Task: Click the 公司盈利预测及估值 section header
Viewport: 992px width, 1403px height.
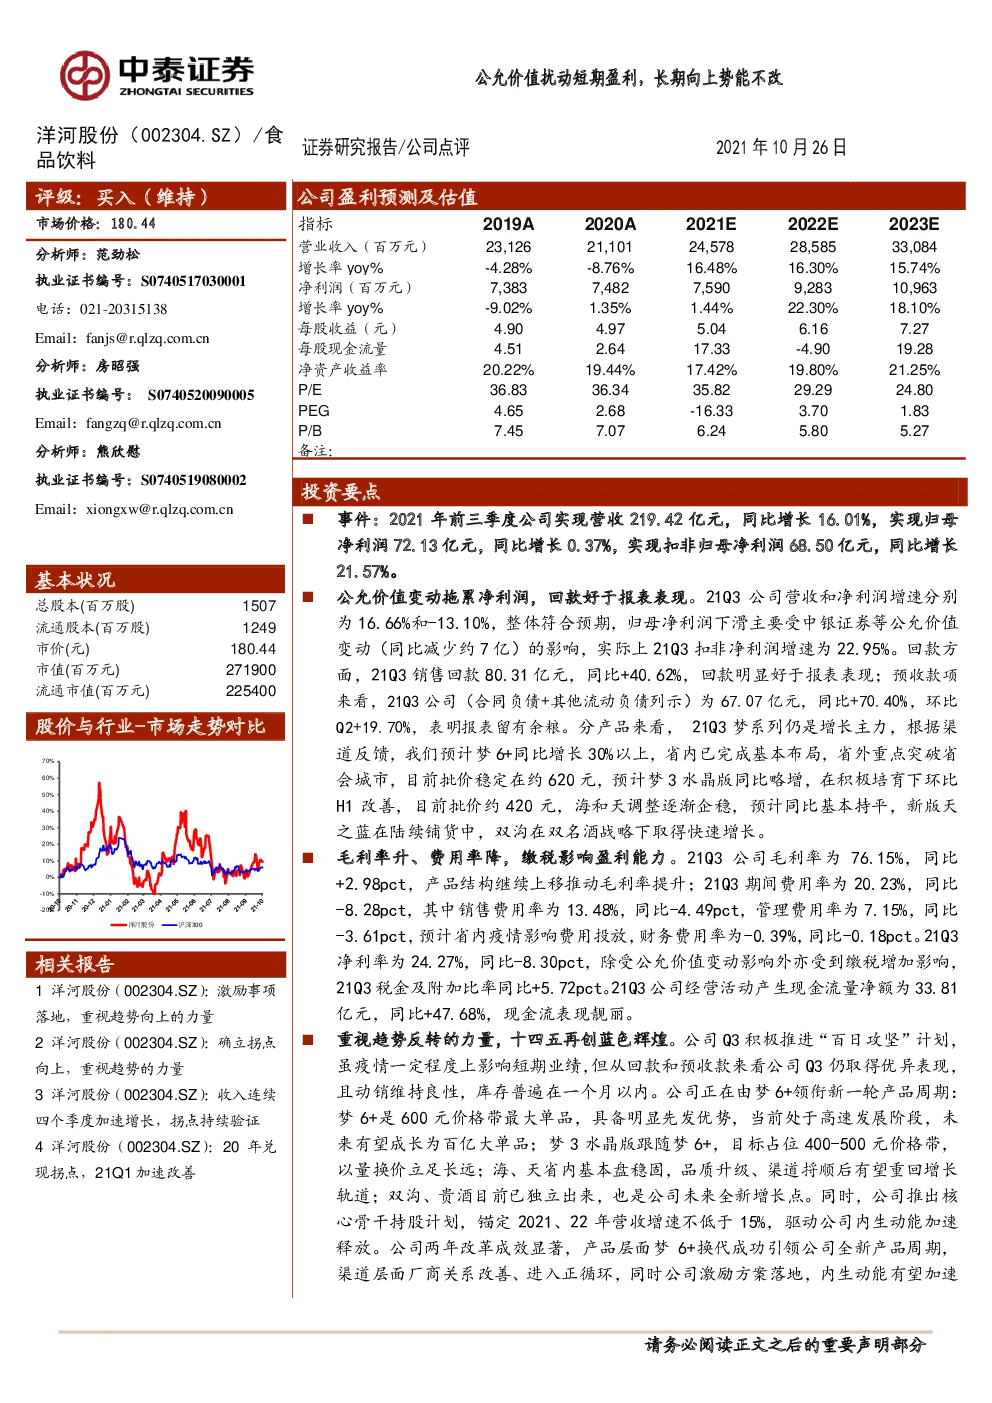Action: coord(629,196)
